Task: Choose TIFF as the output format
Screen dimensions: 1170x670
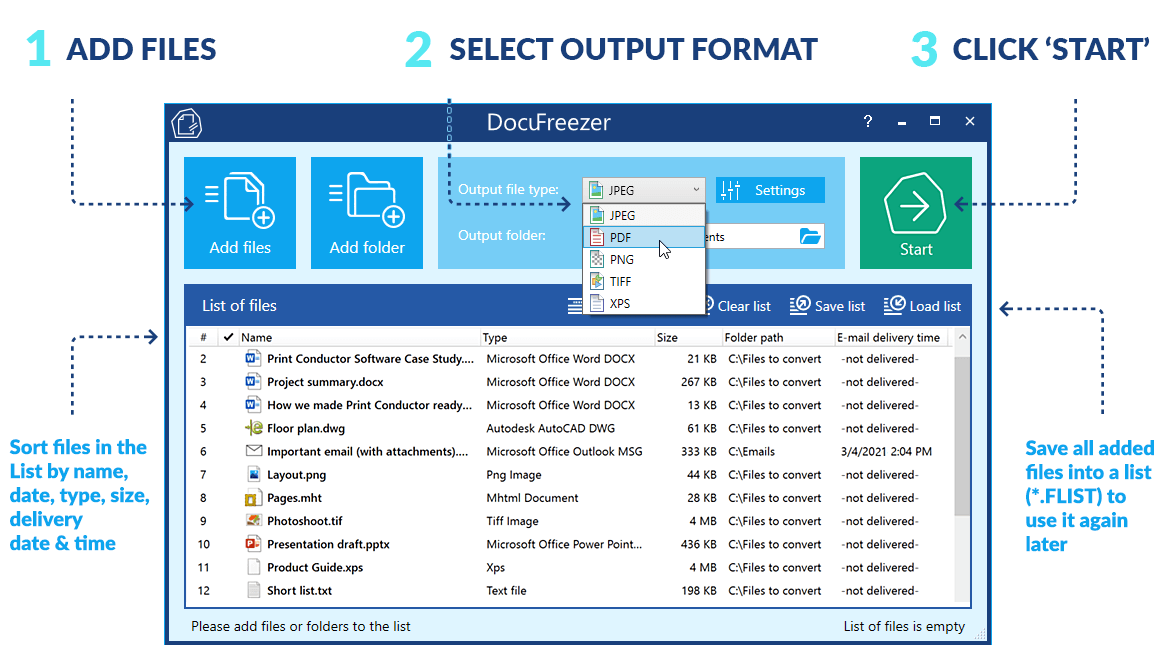Action: 621,282
